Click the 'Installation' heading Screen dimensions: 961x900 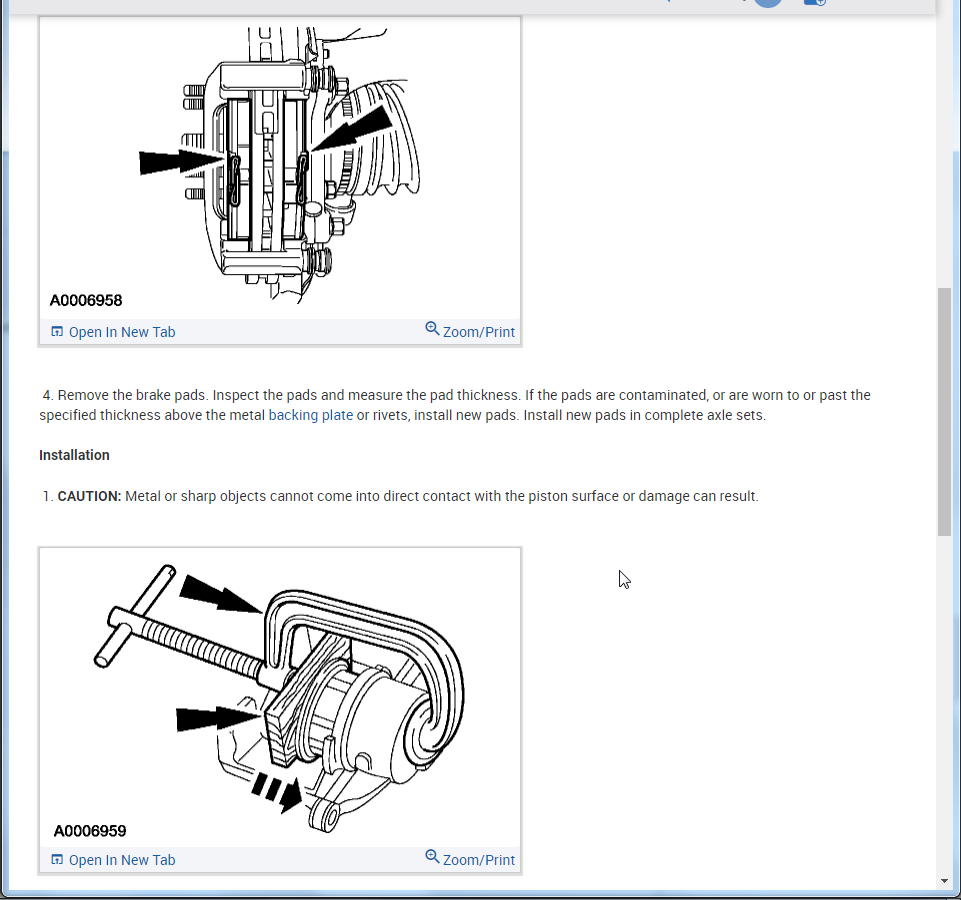click(x=74, y=455)
